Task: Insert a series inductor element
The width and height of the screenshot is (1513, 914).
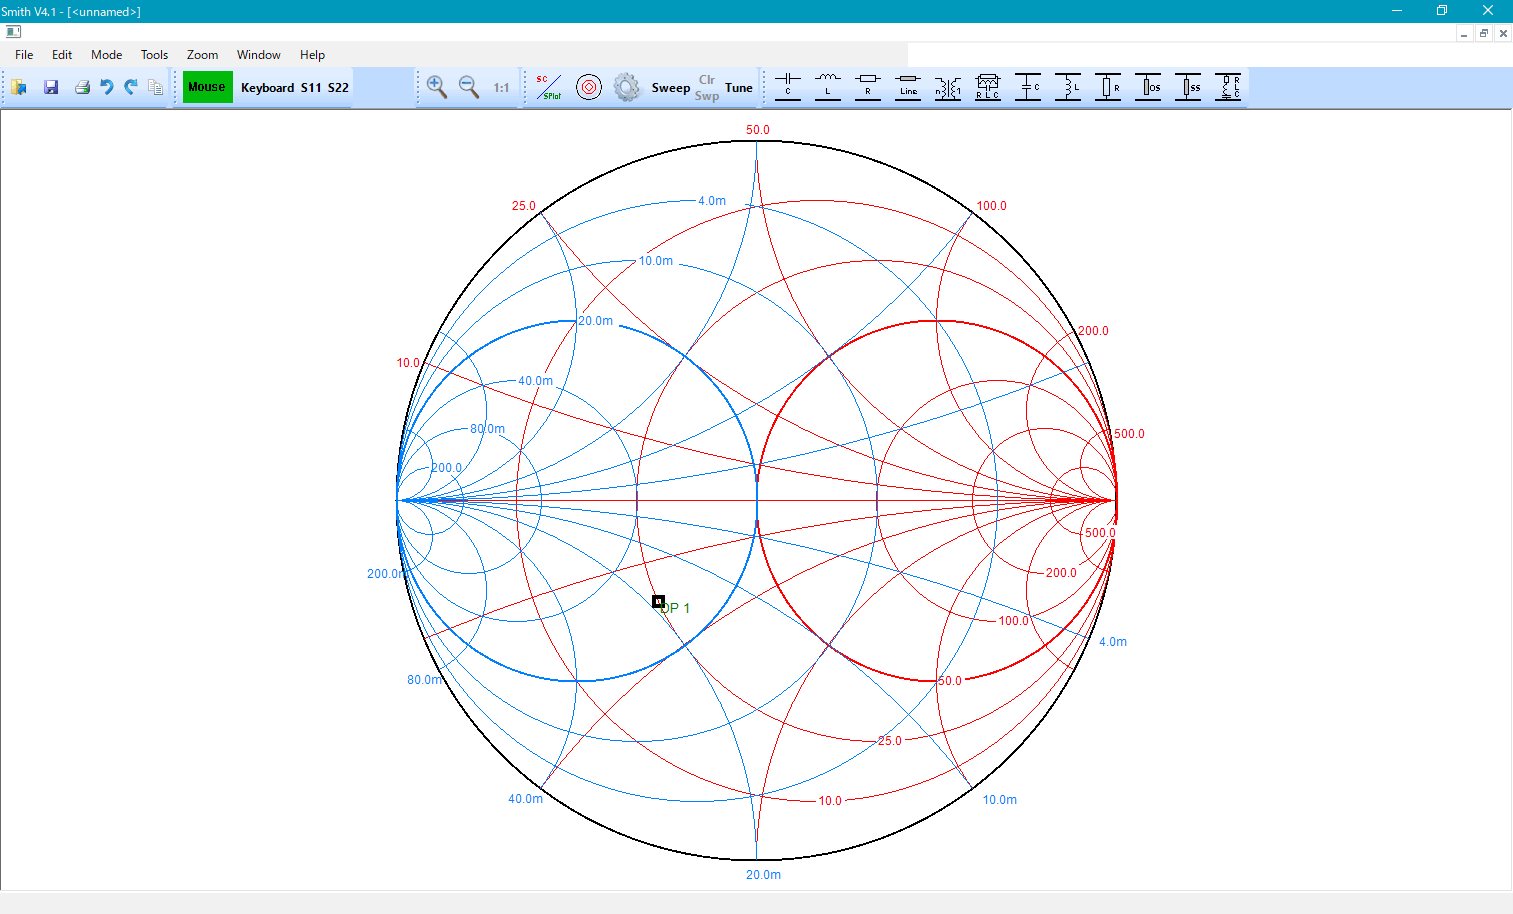Action: (828, 87)
